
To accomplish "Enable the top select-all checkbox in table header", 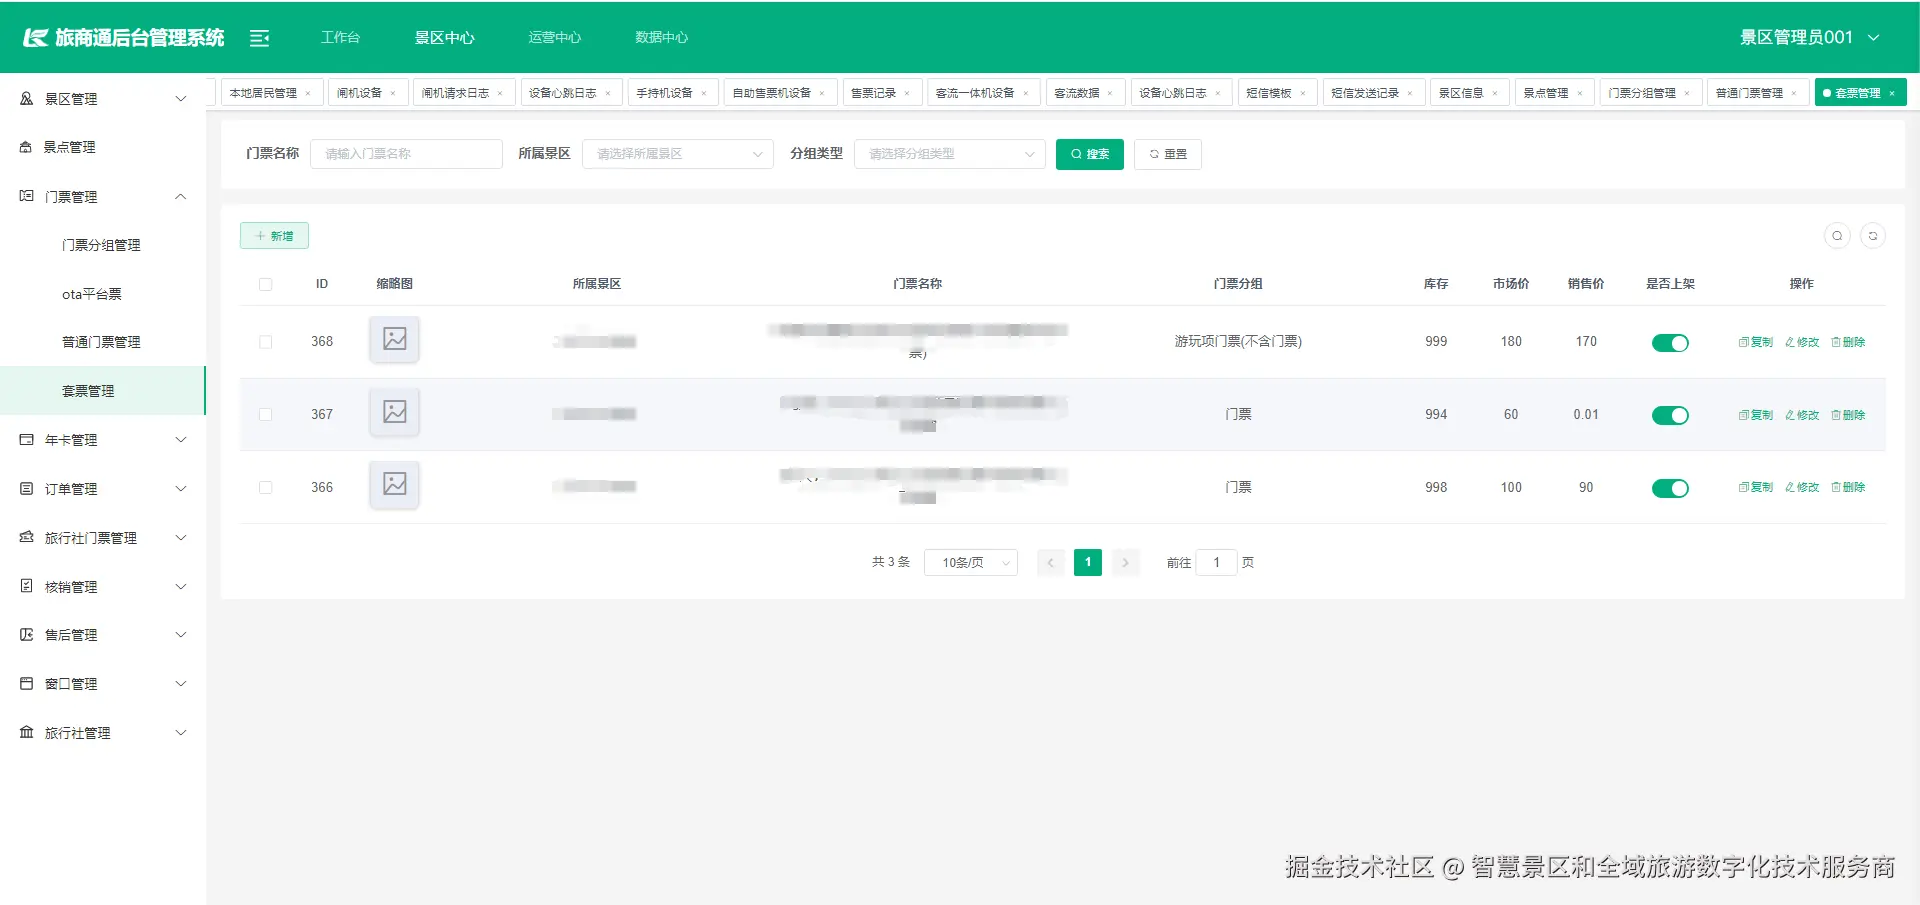I will coord(265,284).
